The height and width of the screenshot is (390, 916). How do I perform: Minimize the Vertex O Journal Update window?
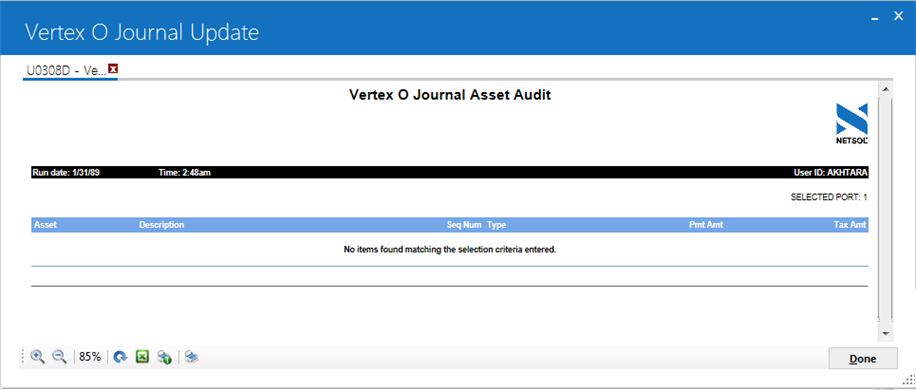(875, 19)
